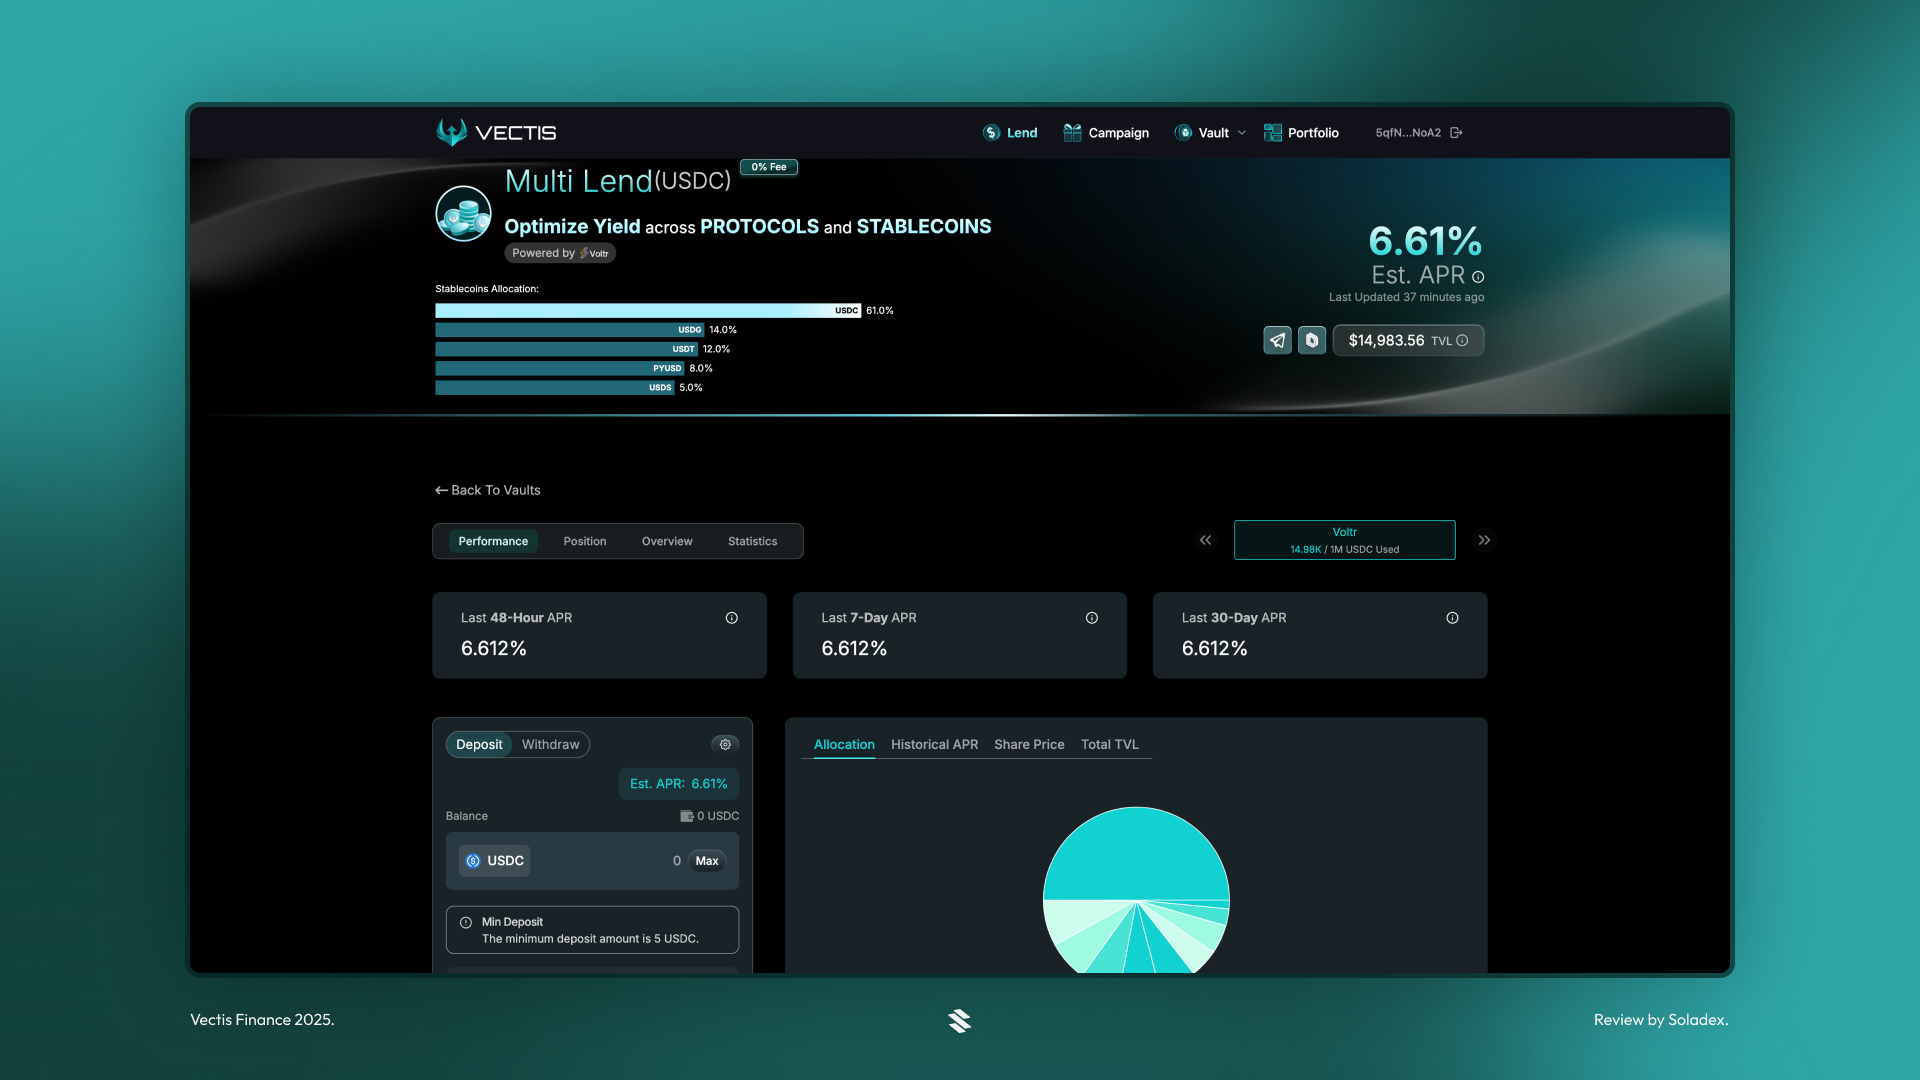Click the Soladex logo in footer
This screenshot has width=1920, height=1080.
(959, 1020)
